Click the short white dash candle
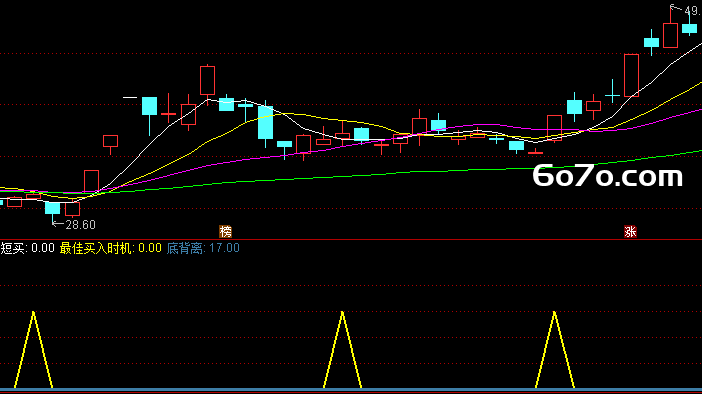 tap(130, 97)
